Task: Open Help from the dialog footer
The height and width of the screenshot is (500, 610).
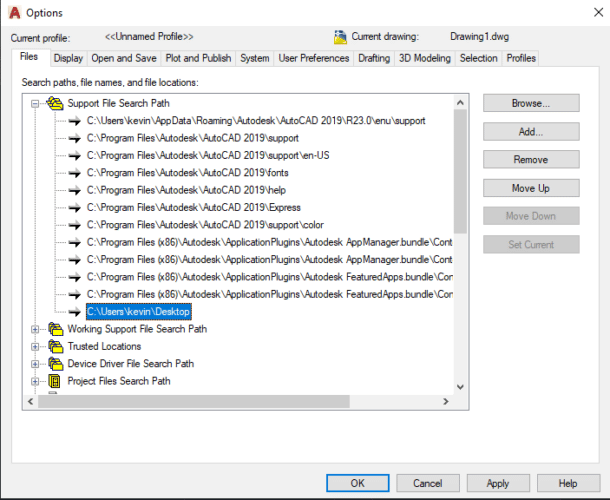Action: point(568,483)
